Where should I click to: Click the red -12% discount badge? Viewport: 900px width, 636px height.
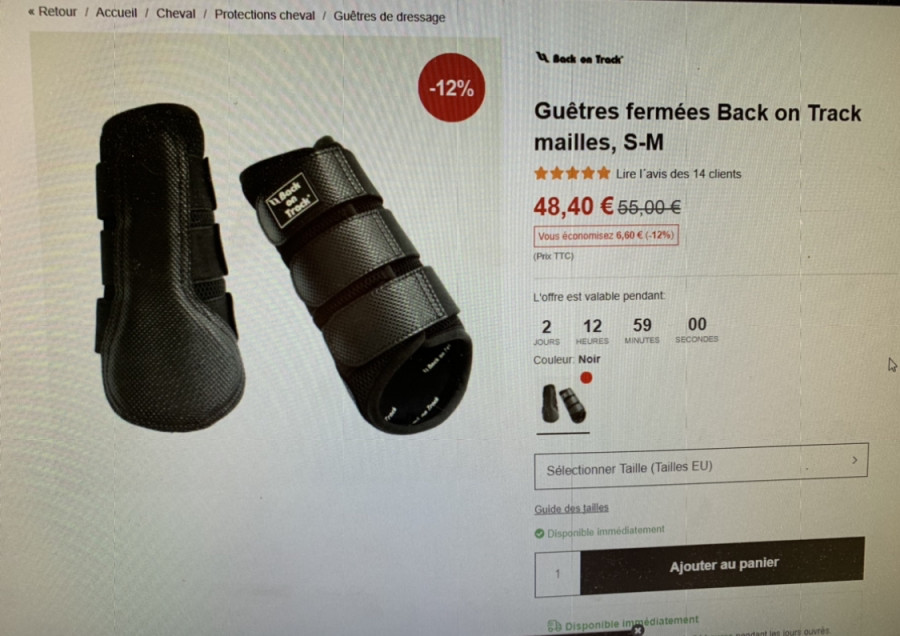point(452,88)
